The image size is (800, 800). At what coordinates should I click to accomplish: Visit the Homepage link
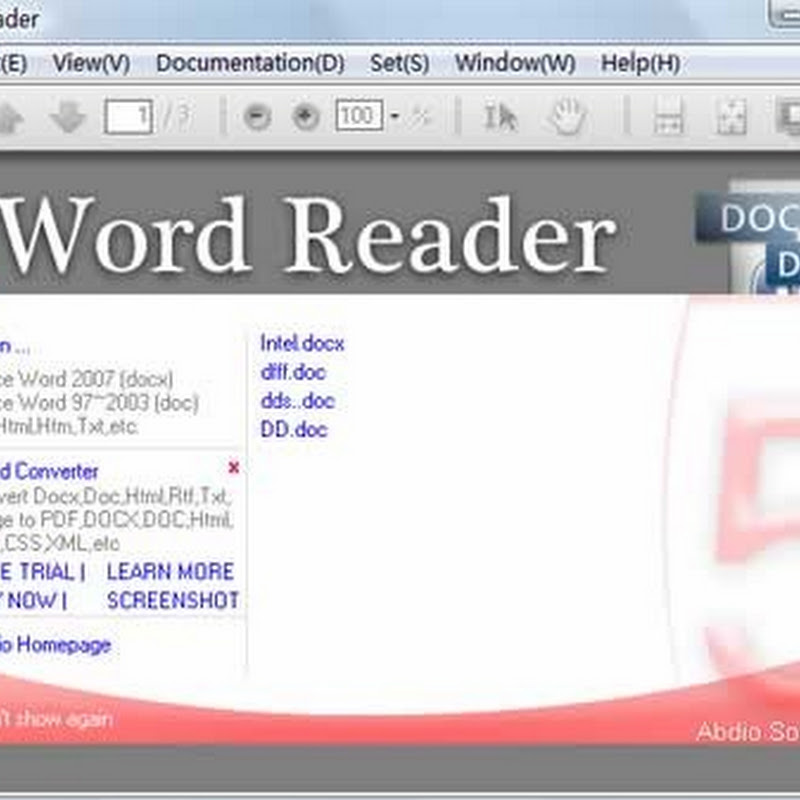coord(56,645)
